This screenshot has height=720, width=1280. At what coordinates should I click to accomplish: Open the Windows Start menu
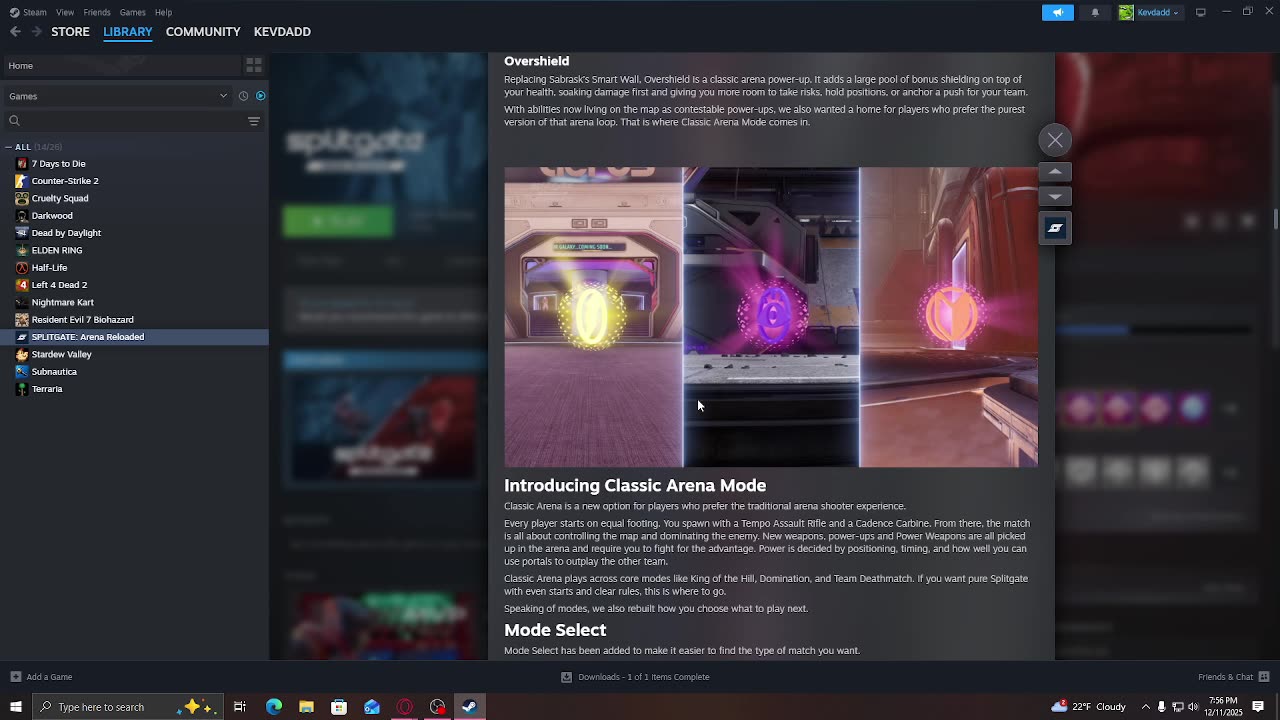coord(15,707)
